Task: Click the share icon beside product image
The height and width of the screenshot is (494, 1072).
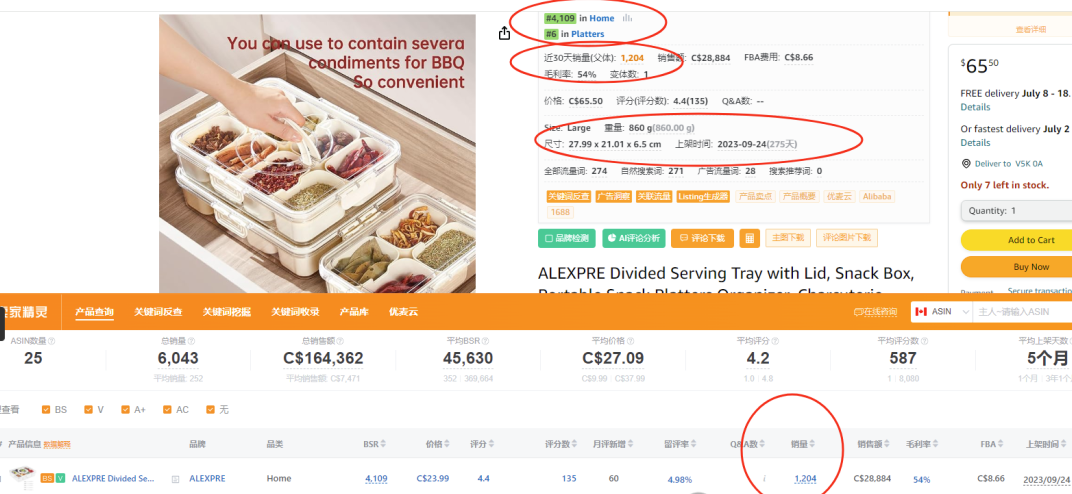Action: click(504, 33)
